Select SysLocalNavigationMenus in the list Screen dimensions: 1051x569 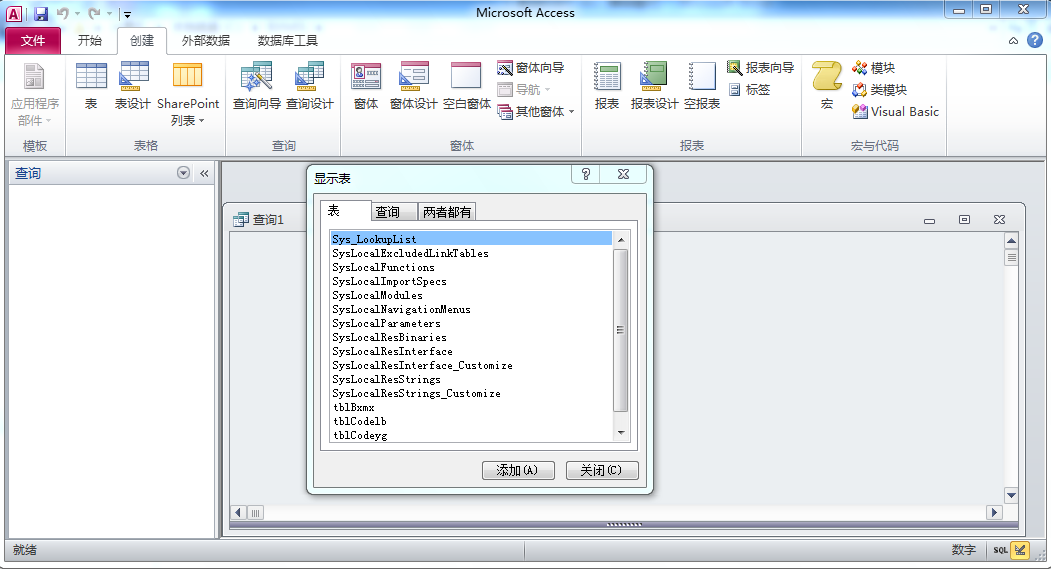tap(471, 310)
